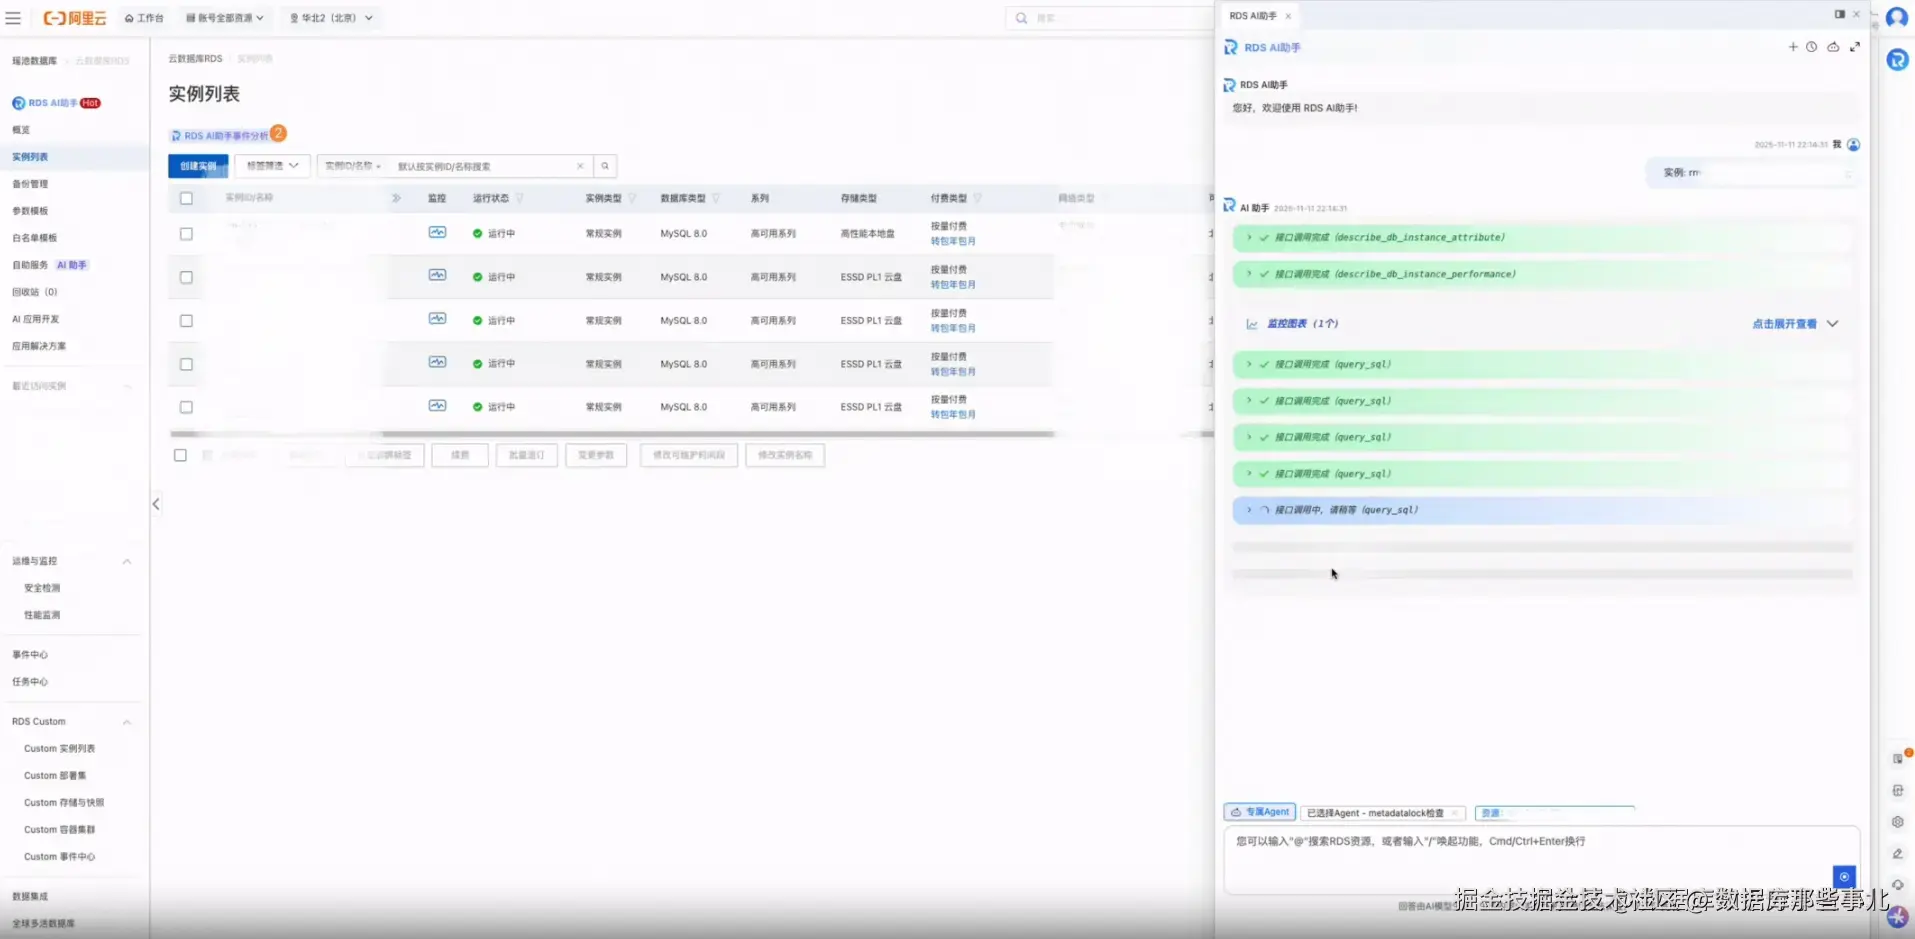
Task: Open the 标签筛选 dropdown
Action: click(x=272, y=166)
